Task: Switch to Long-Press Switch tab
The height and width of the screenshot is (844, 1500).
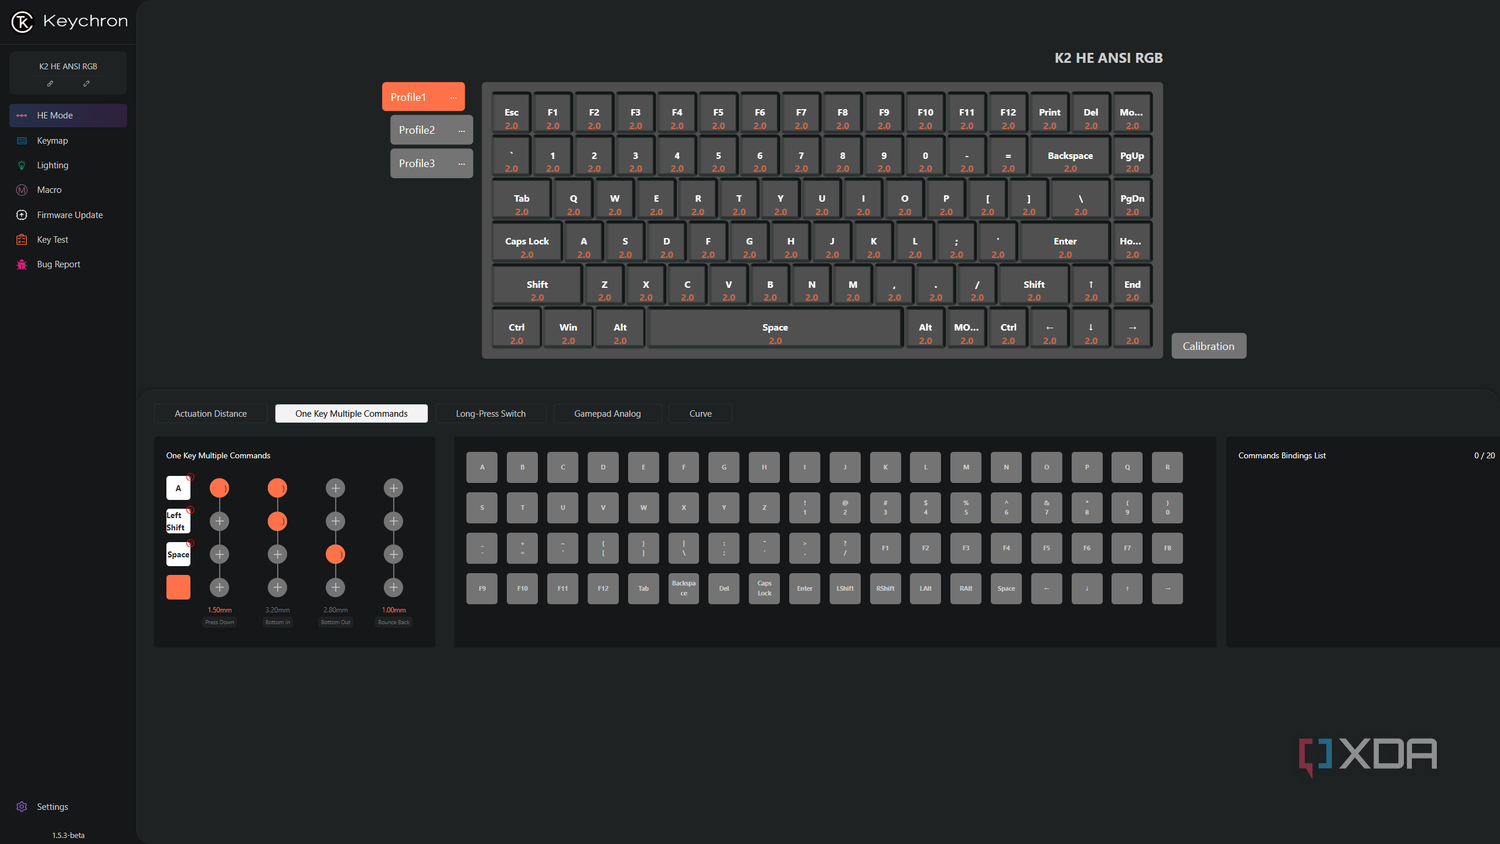Action: pyautogui.click(x=491, y=413)
